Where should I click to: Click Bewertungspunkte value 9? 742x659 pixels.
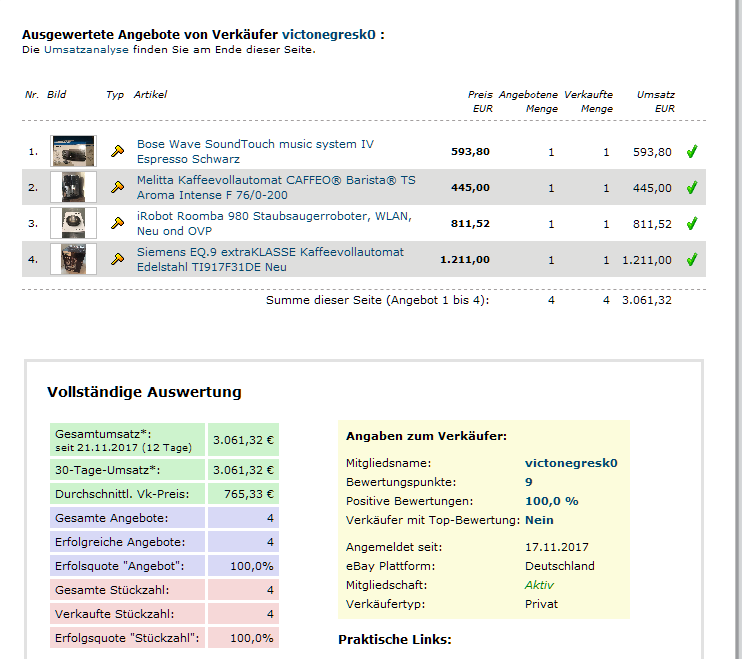pyautogui.click(x=529, y=482)
